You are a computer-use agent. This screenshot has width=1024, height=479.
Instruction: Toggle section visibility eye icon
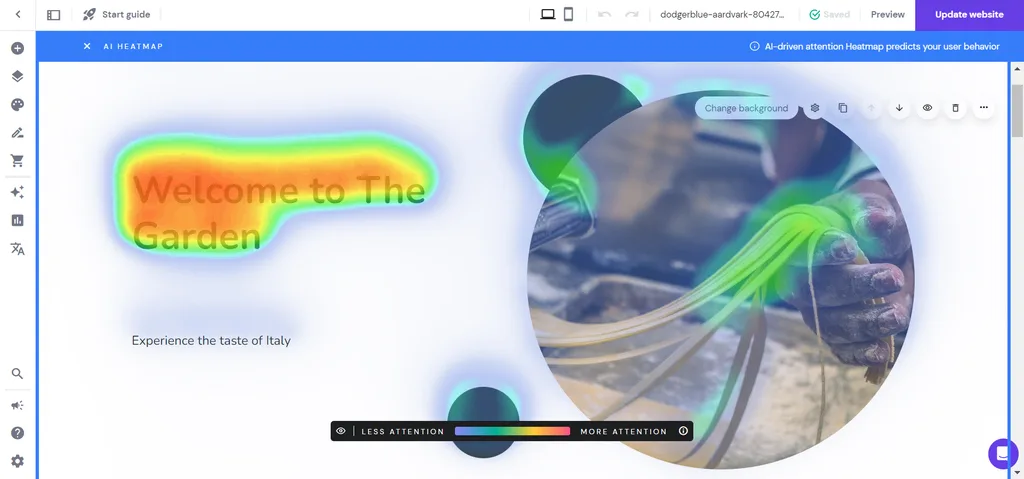927,108
